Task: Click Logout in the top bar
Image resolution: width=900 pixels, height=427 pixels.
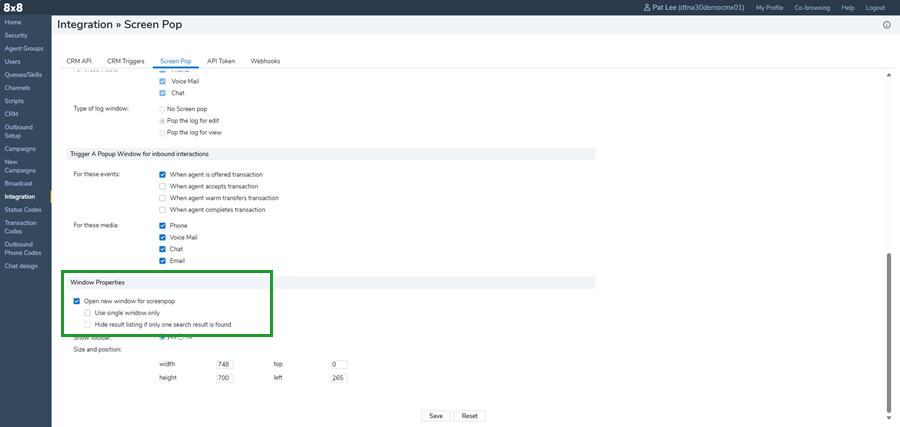Action: click(x=875, y=7)
